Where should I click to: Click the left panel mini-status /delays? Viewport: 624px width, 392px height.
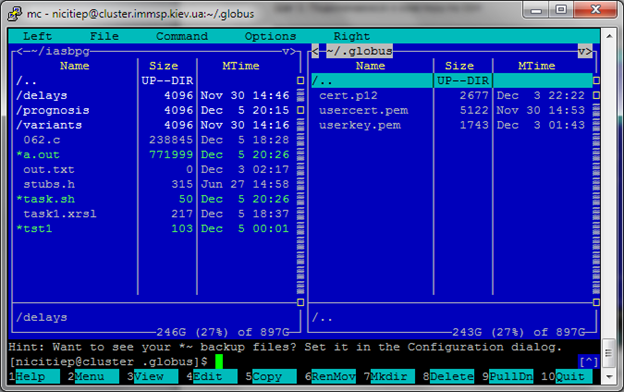pos(41,318)
